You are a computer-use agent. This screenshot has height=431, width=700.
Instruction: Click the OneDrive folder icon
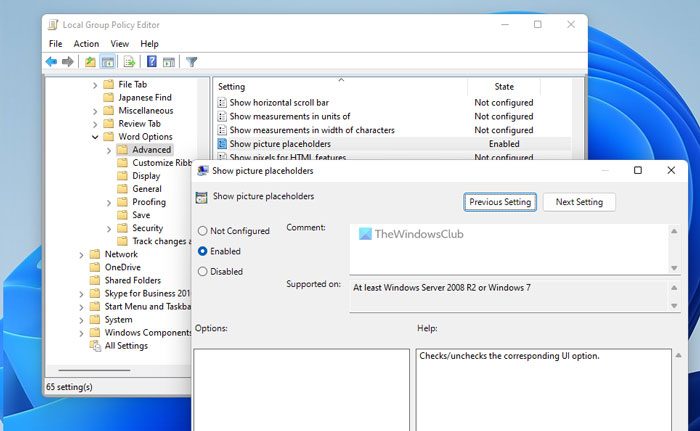(95, 267)
